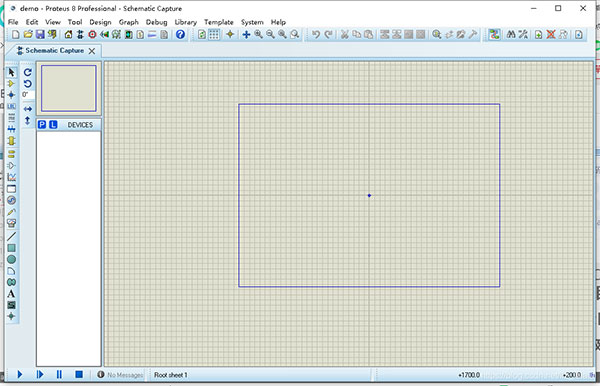Select the Junction Dot tool

[x=11, y=95]
